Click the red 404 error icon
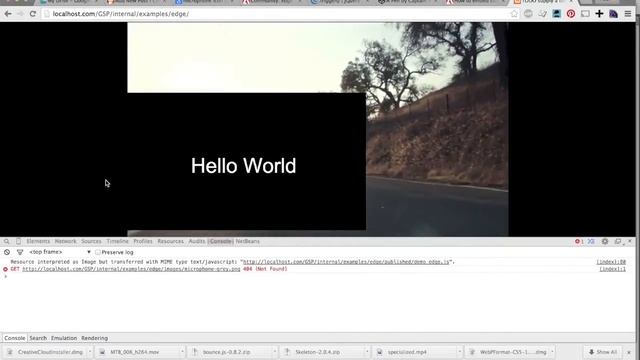 click(x=5, y=269)
